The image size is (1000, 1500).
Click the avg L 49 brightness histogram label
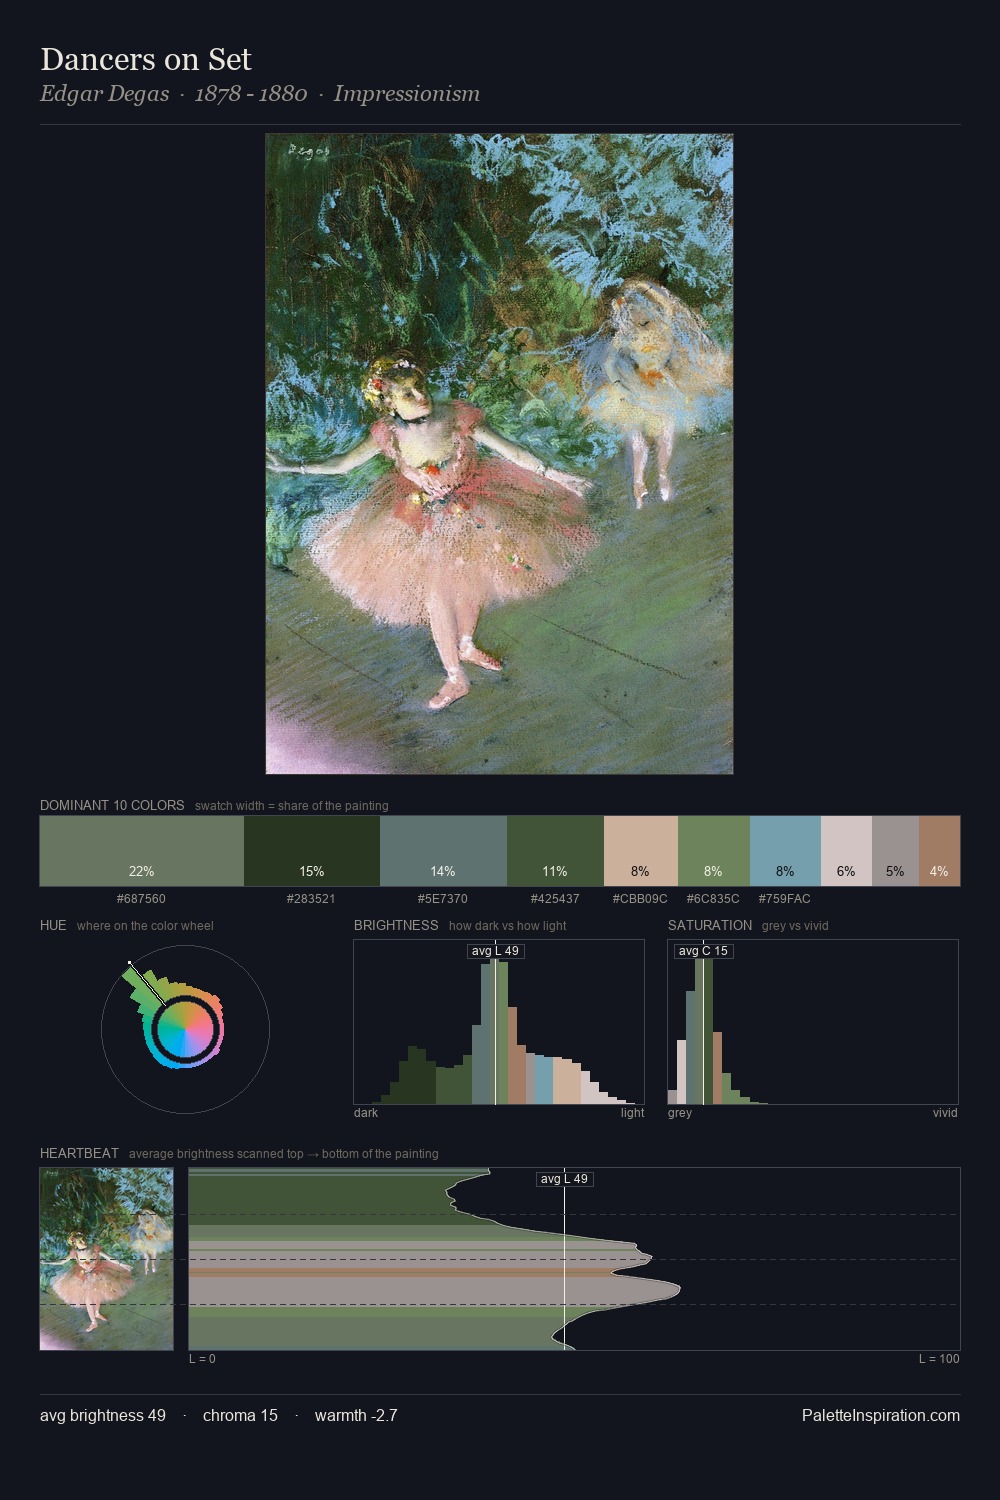[495, 951]
